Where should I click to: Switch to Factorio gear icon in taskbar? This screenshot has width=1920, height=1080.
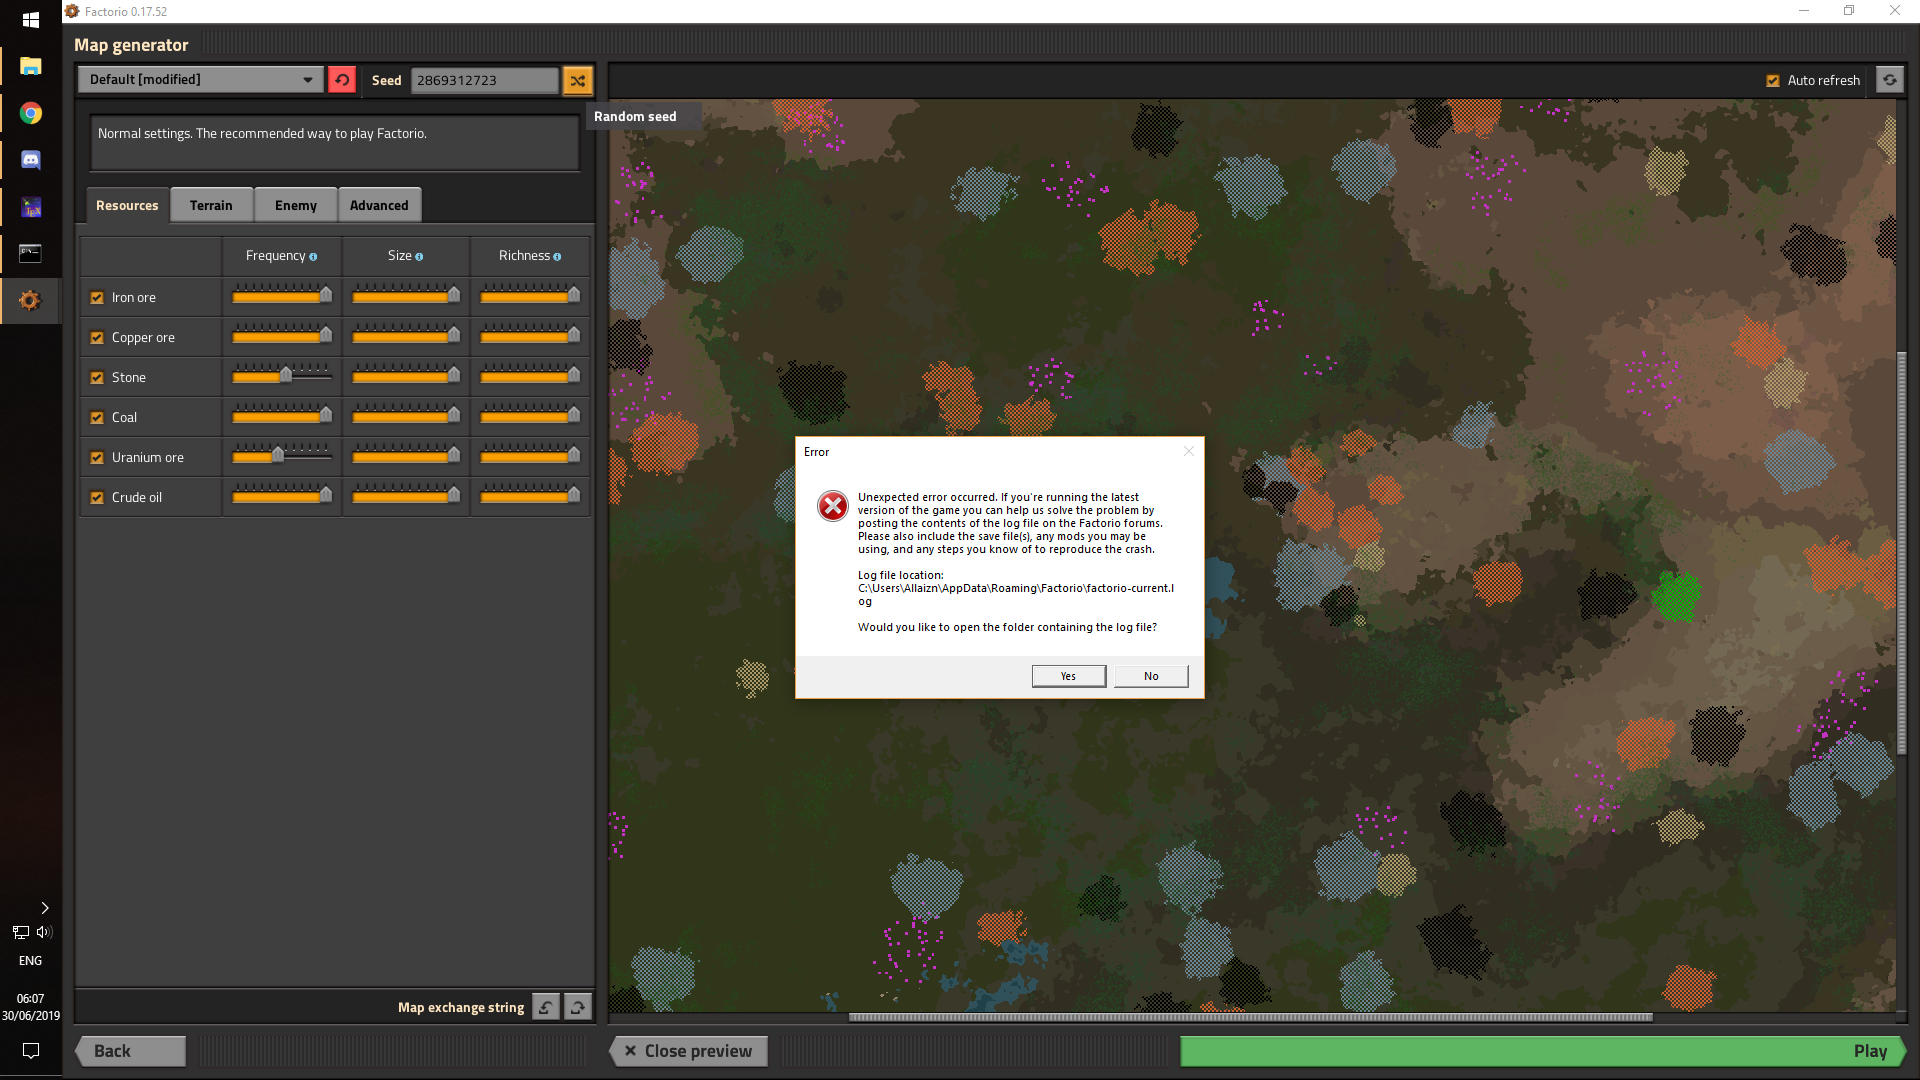(30, 300)
